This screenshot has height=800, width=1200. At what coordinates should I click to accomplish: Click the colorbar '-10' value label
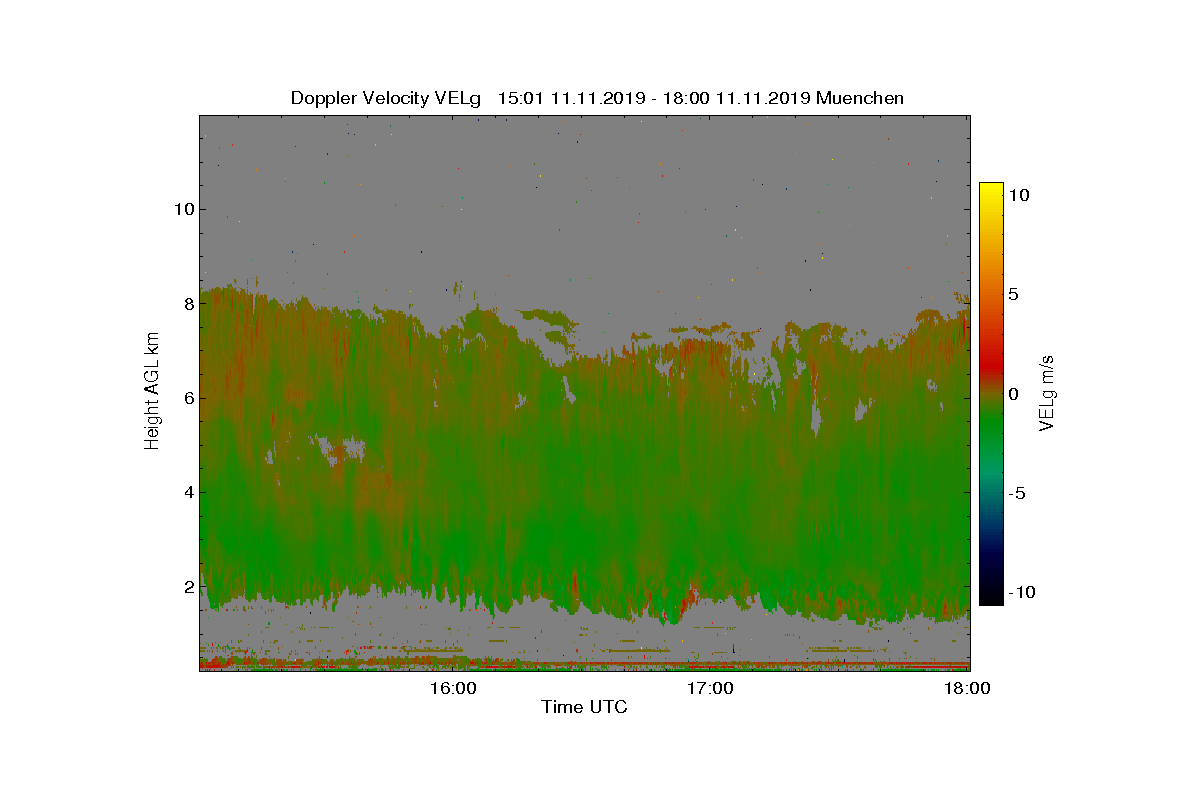point(1021,592)
